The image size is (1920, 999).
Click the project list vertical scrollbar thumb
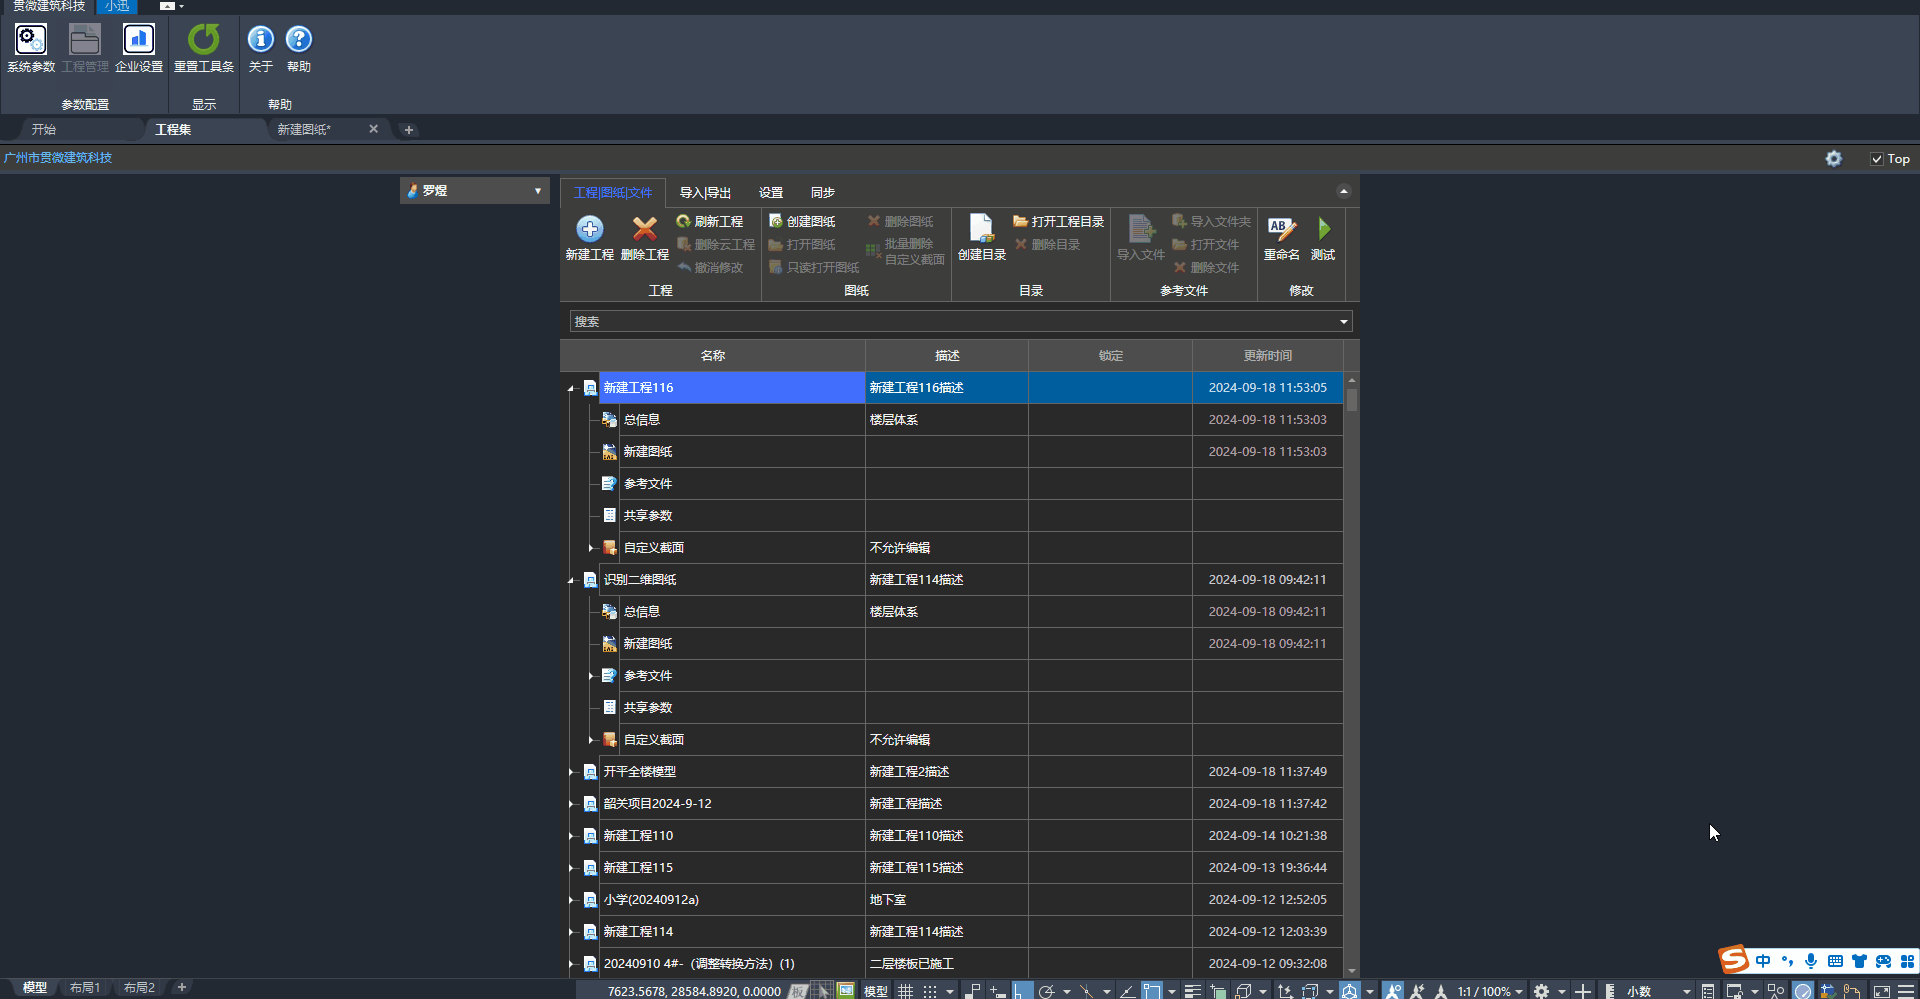click(1352, 400)
